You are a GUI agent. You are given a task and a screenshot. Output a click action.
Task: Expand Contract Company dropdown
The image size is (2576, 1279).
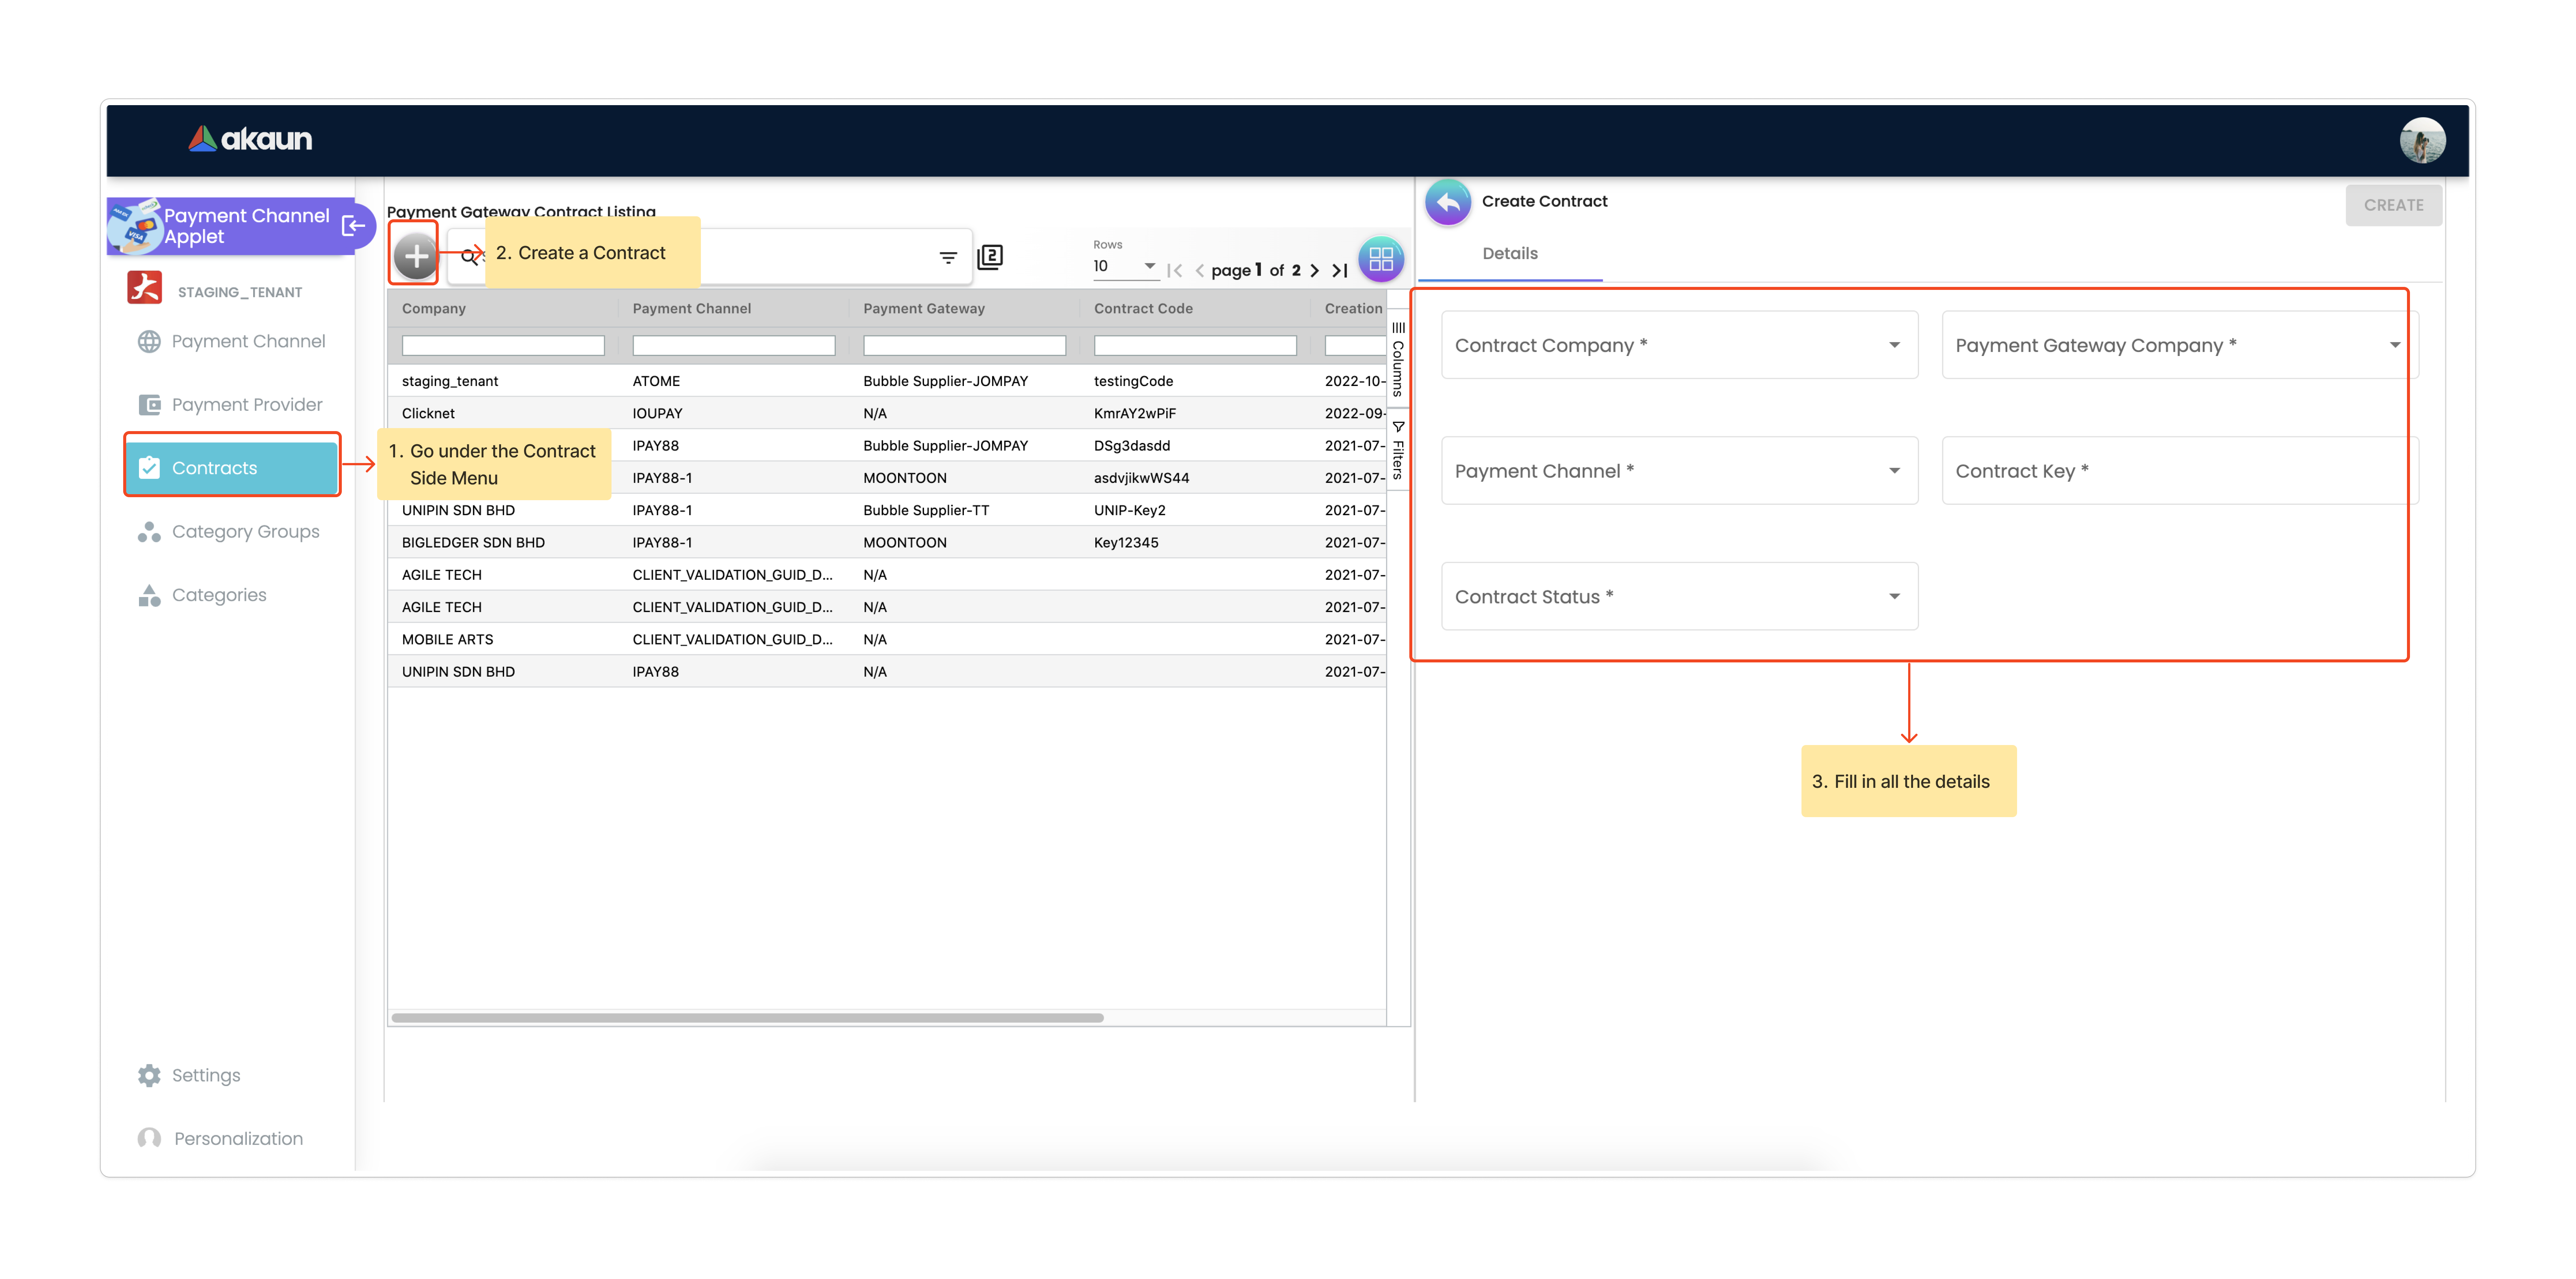(x=1679, y=345)
